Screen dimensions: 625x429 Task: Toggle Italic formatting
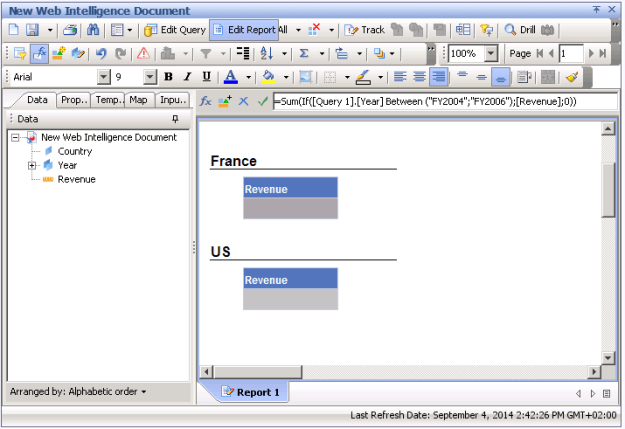point(187,77)
